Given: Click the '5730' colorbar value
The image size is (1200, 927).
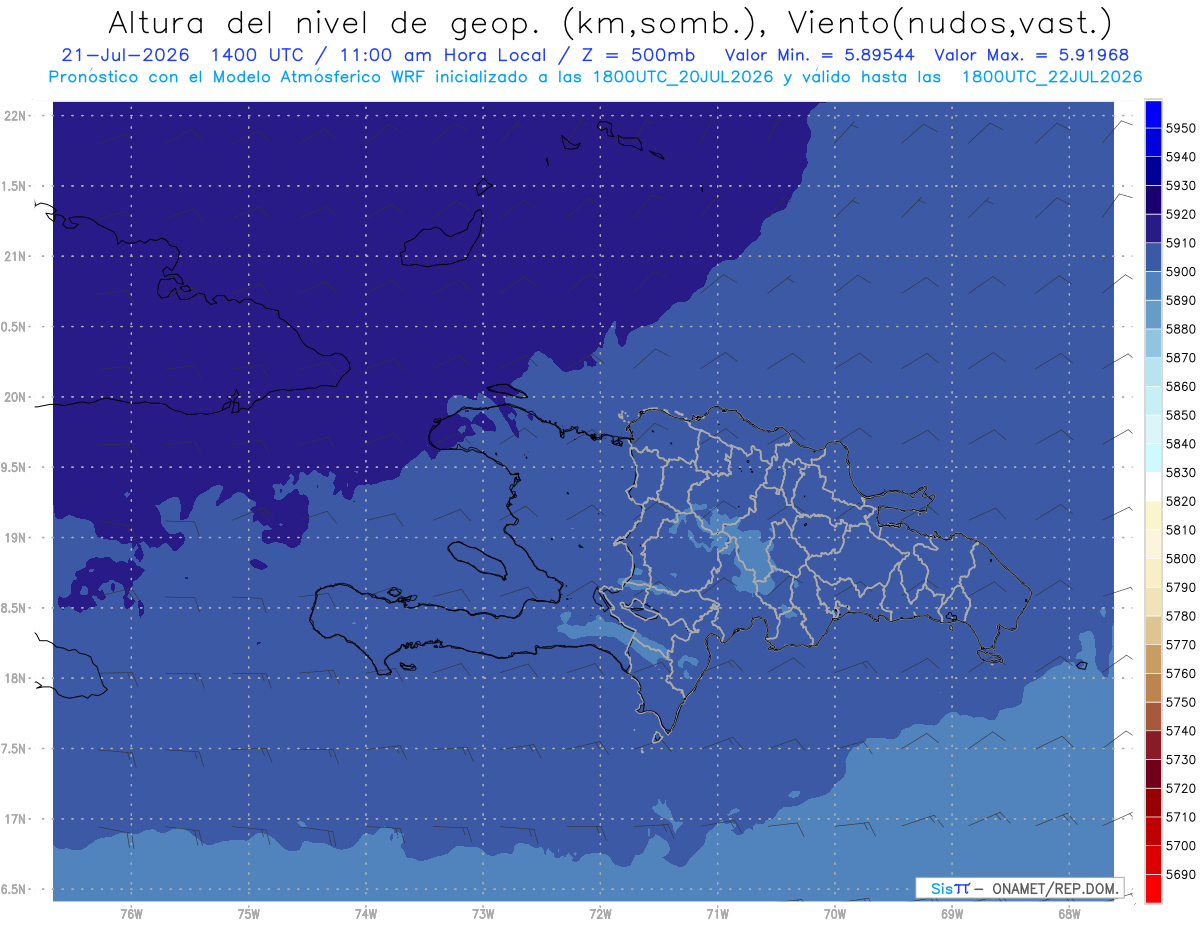Looking at the screenshot, I should [x=1181, y=759].
